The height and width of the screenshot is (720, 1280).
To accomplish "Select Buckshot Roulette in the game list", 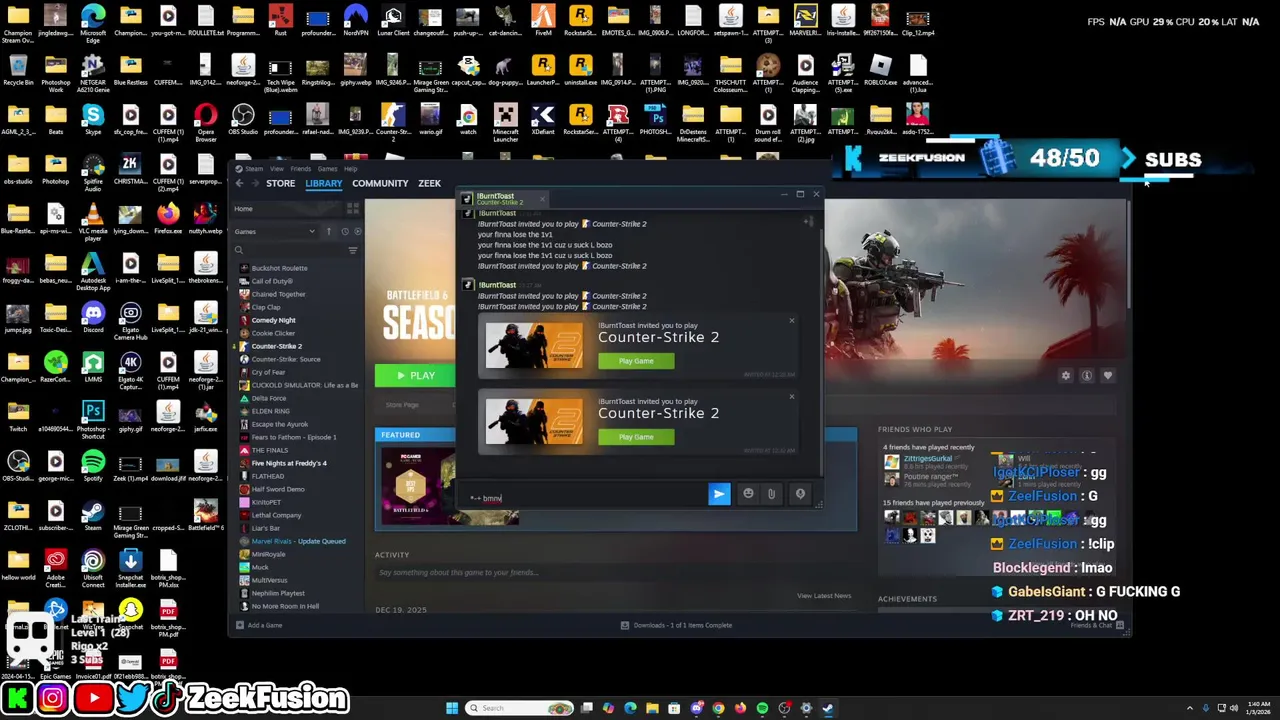I will (279, 268).
